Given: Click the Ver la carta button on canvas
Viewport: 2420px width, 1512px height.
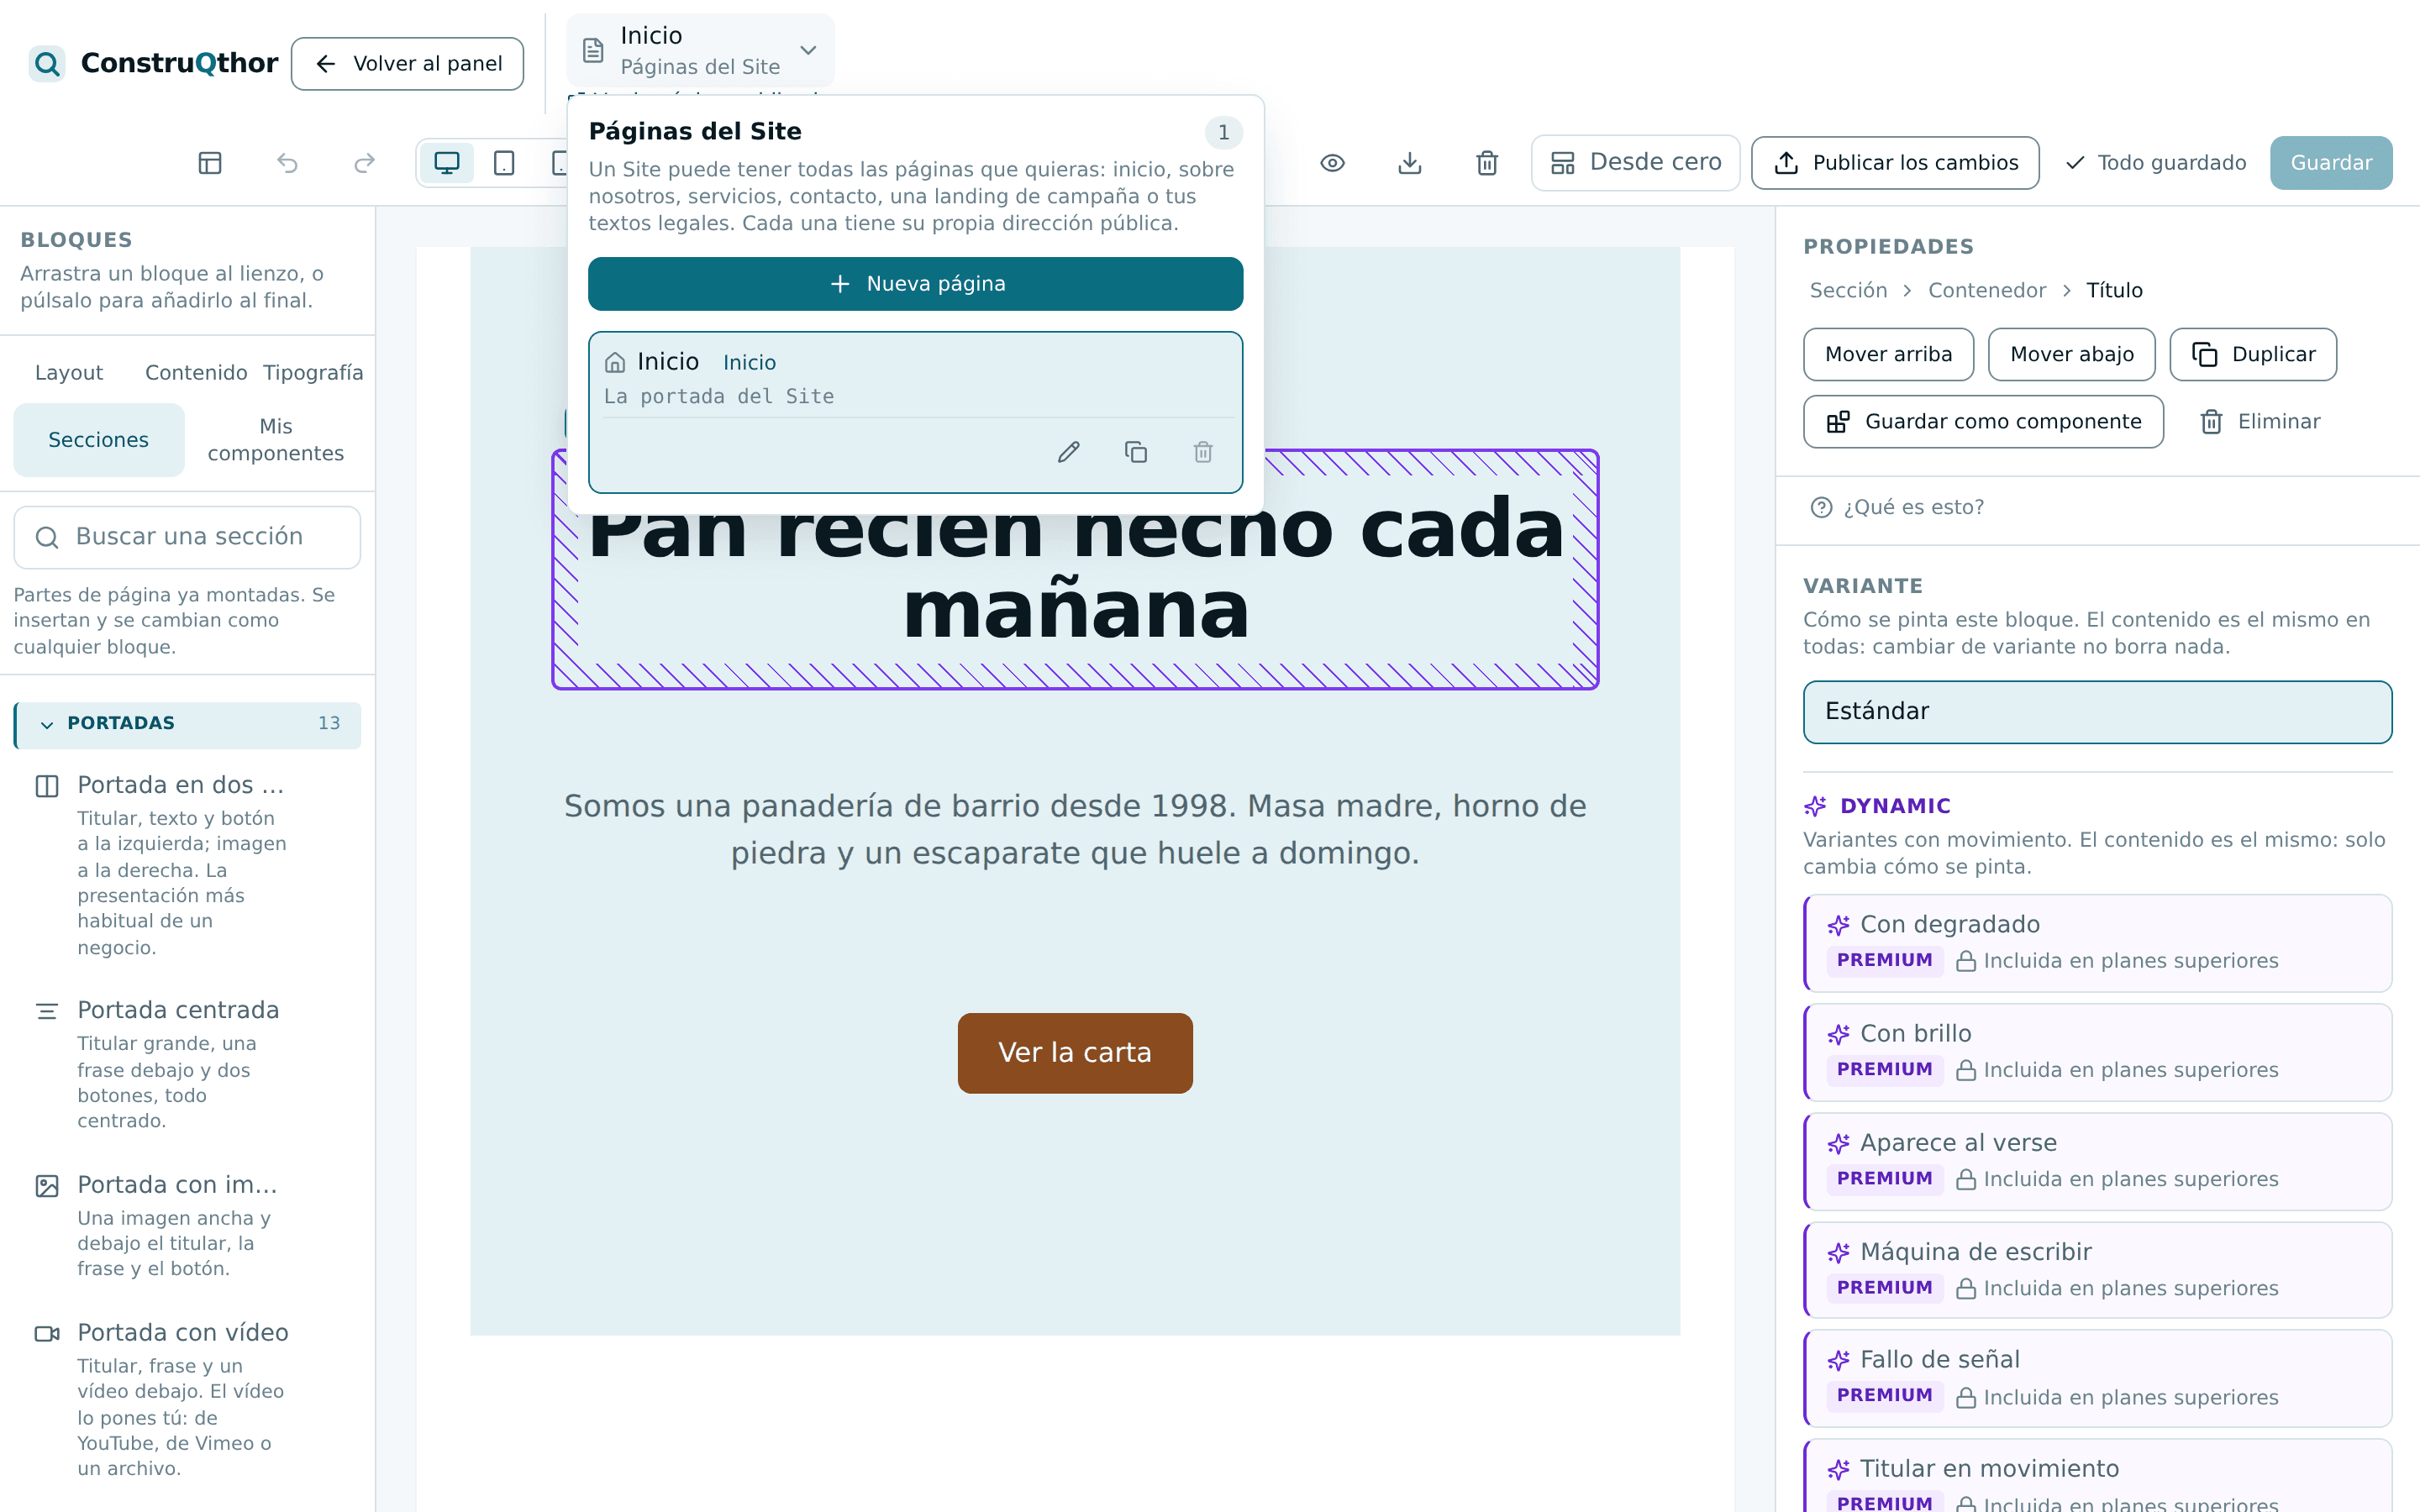Looking at the screenshot, I should pyautogui.click(x=1075, y=1053).
